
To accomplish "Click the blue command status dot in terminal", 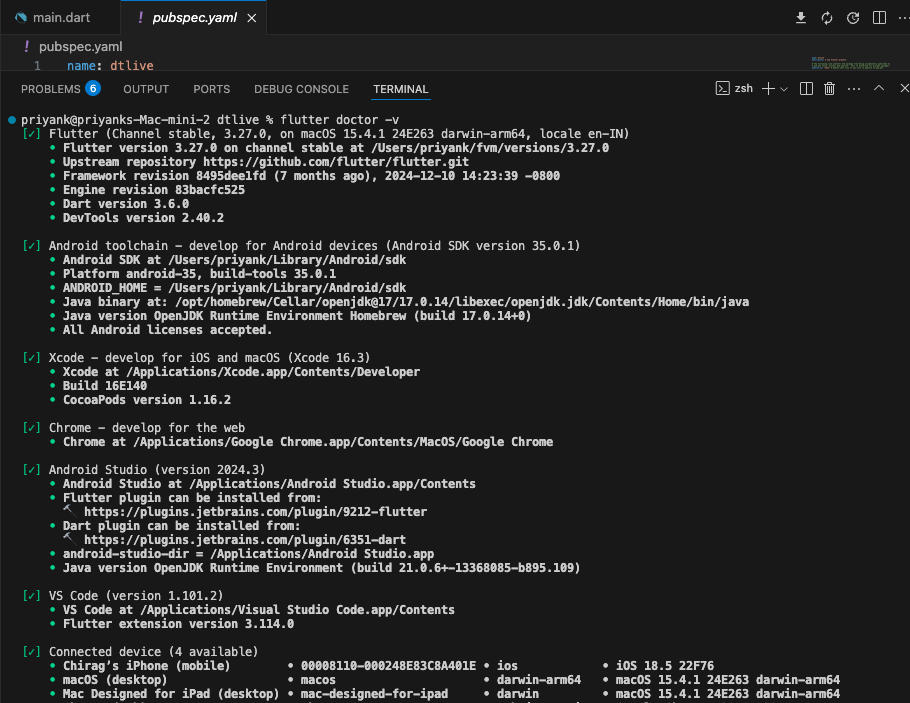I will point(12,120).
